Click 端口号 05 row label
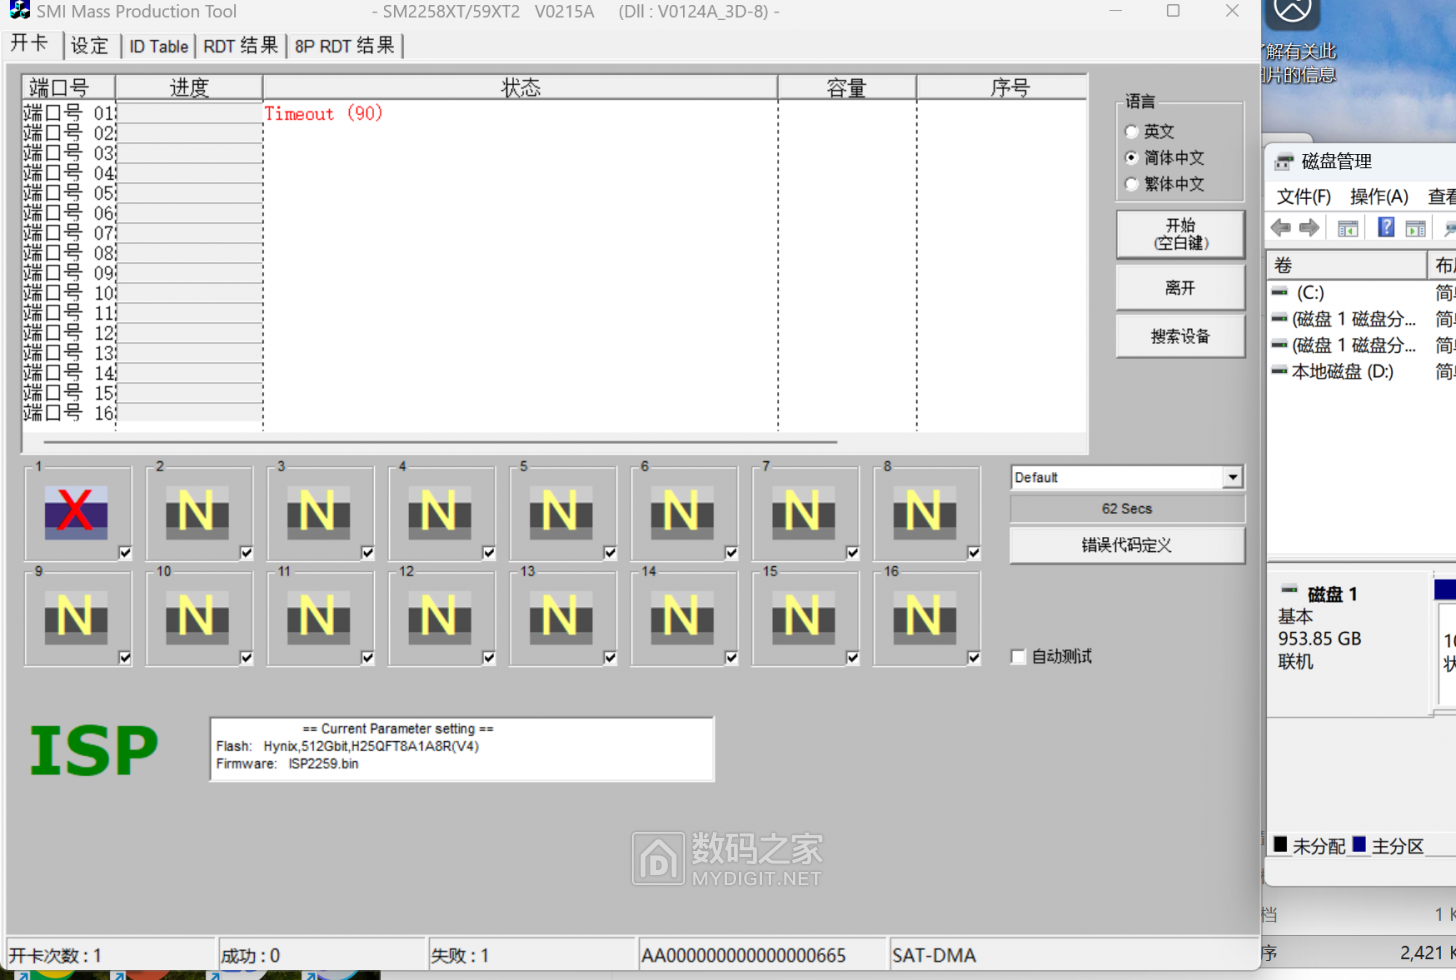1456x980 pixels. (x=69, y=193)
